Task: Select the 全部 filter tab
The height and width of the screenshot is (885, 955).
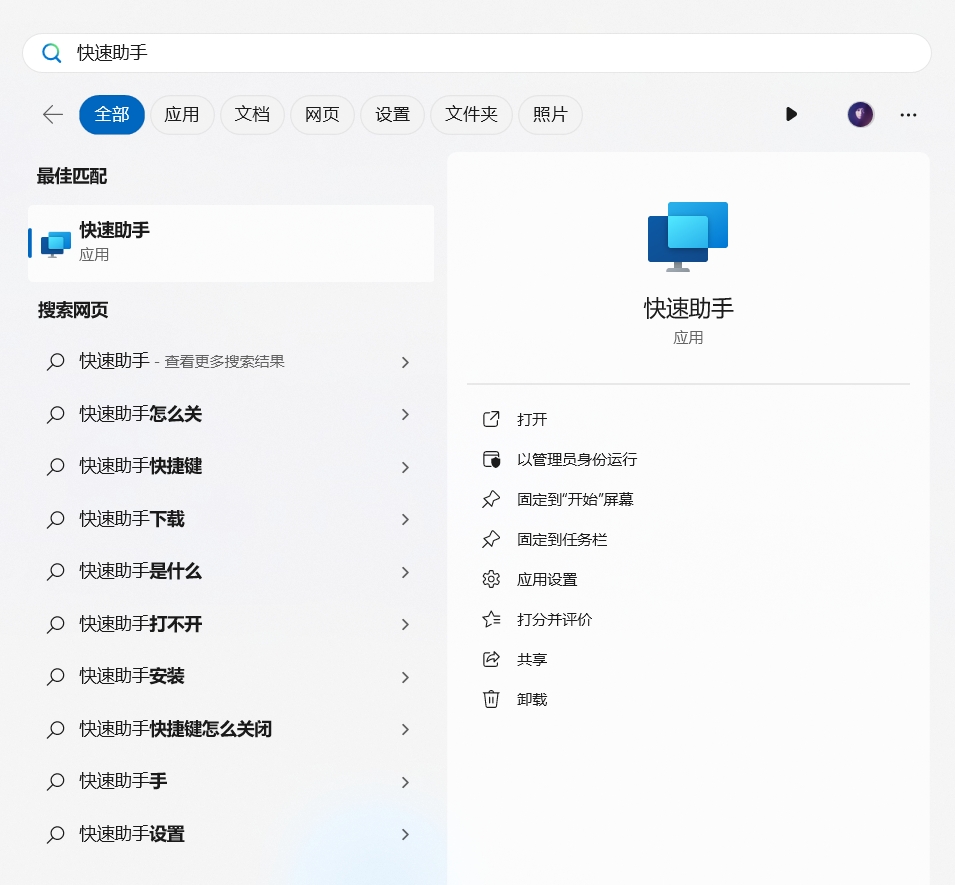Action: pyautogui.click(x=112, y=115)
